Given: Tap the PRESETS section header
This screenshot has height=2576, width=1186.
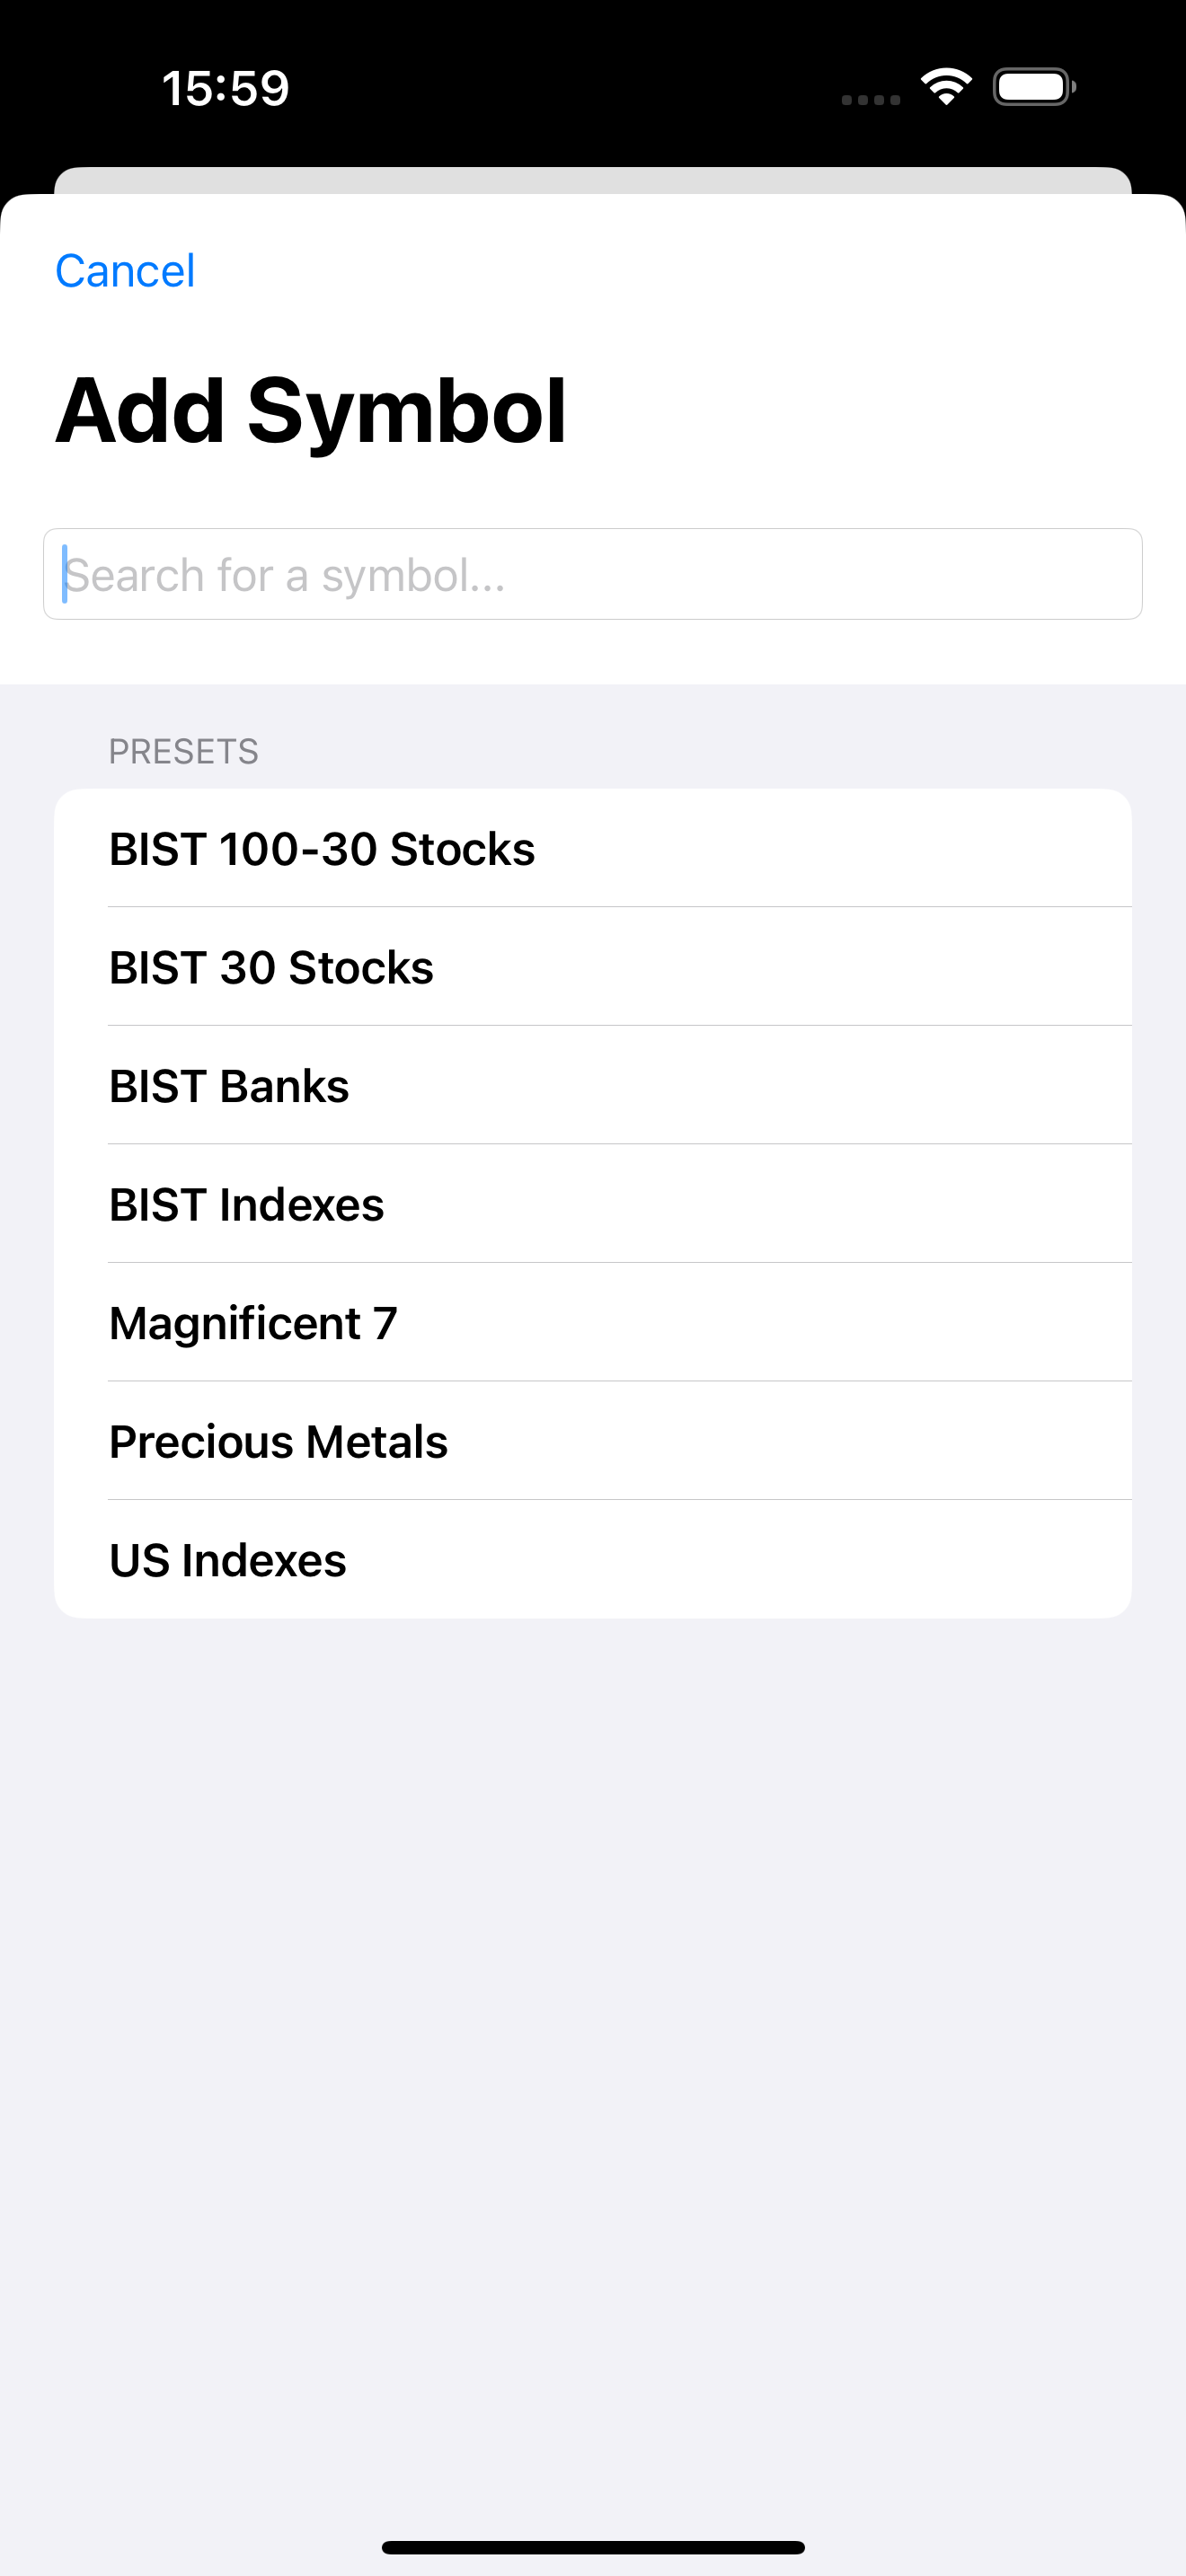Looking at the screenshot, I should click(184, 751).
